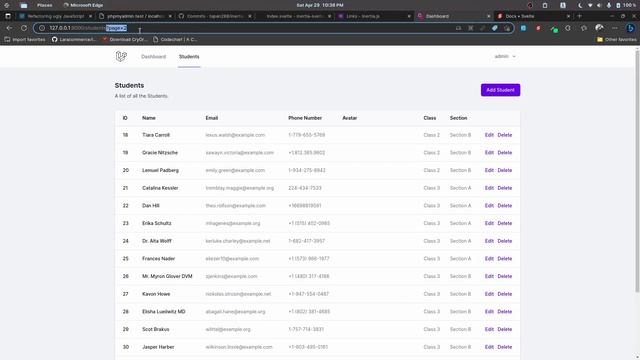Click the green badge extension icon
640x360 pixels.
(x=554, y=29)
